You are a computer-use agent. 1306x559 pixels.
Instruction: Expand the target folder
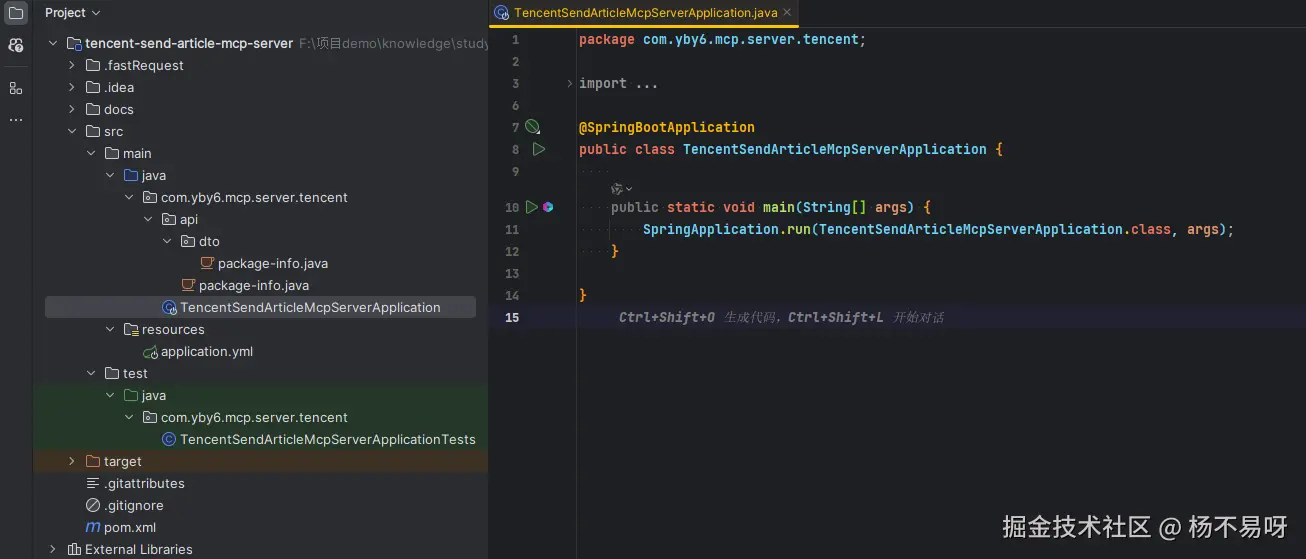72,461
